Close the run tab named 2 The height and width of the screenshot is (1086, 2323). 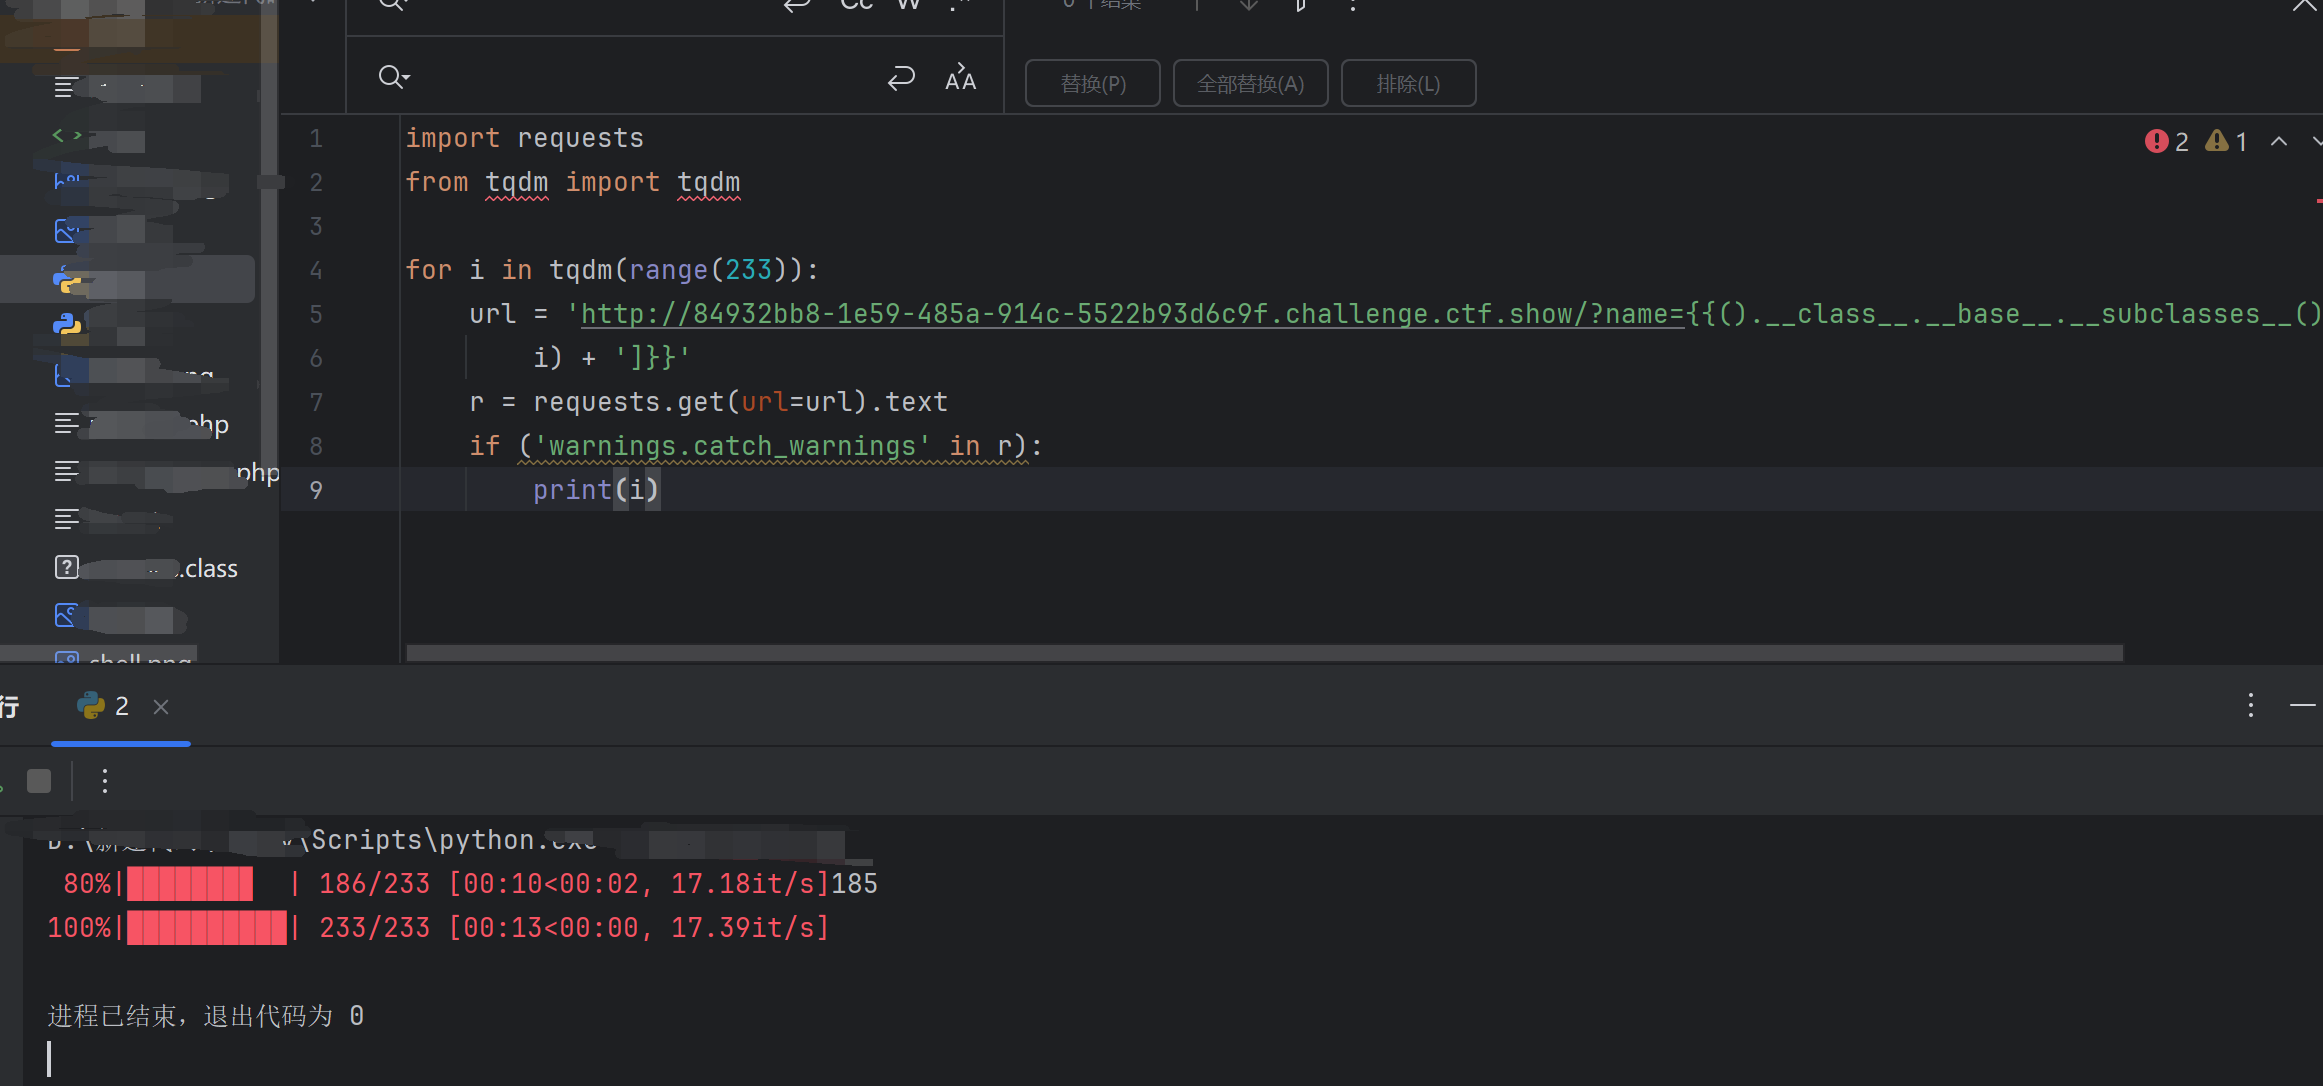coord(161,707)
